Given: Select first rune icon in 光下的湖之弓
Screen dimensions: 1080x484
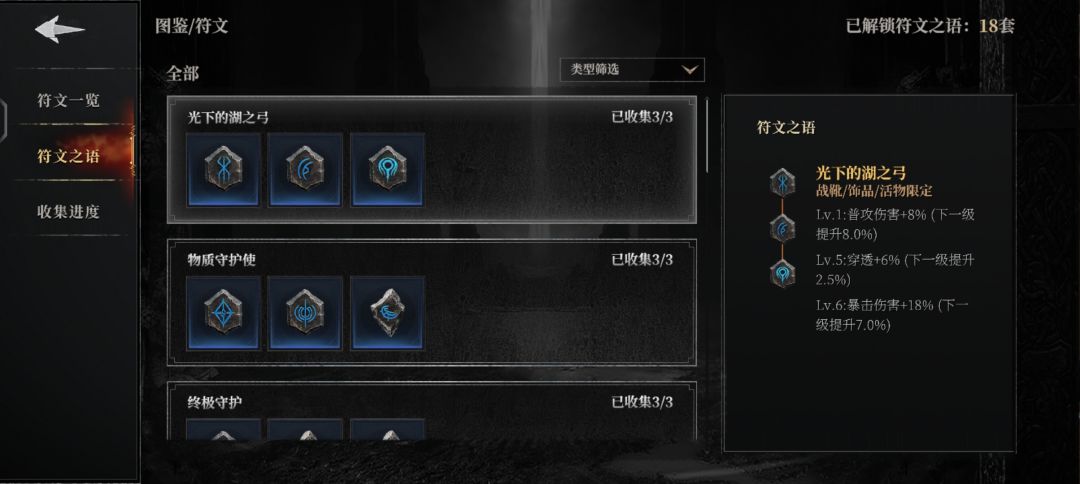Looking at the screenshot, I should (224, 169).
